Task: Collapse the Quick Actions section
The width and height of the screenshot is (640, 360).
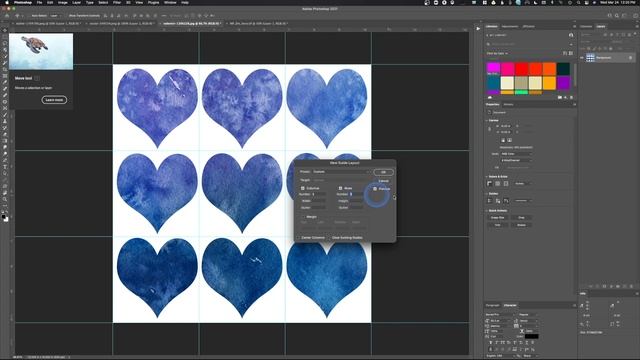Action: [x=487, y=211]
